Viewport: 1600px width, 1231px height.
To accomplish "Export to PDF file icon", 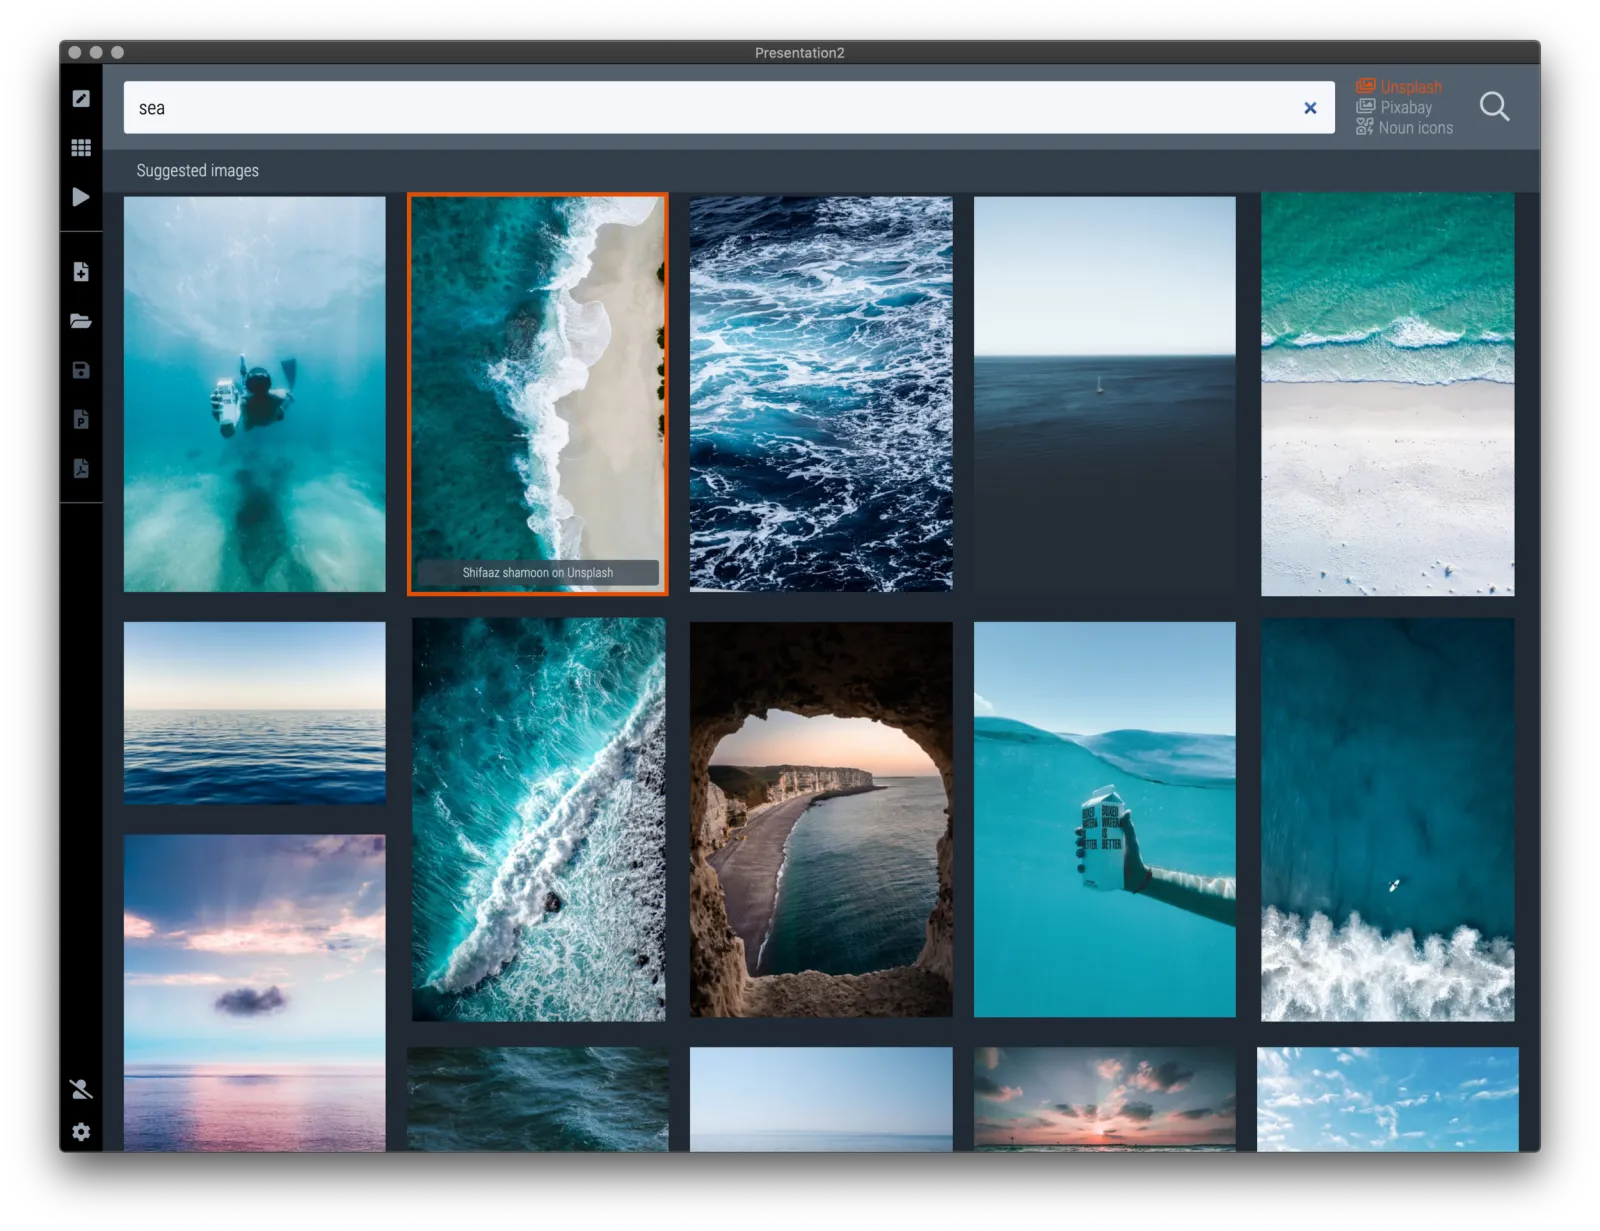I will [x=81, y=468].
